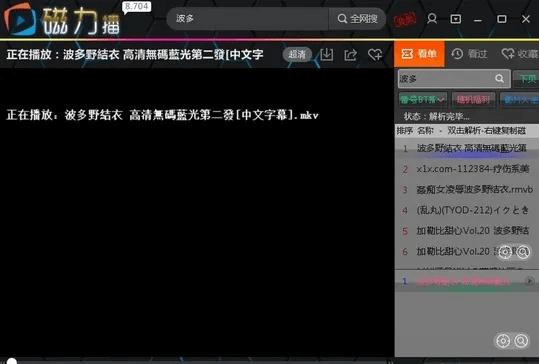Viewport: 539px width, 364px height.
Task: Click the 名称 column header
Action: pyautogui.click(x=425, y=131)
